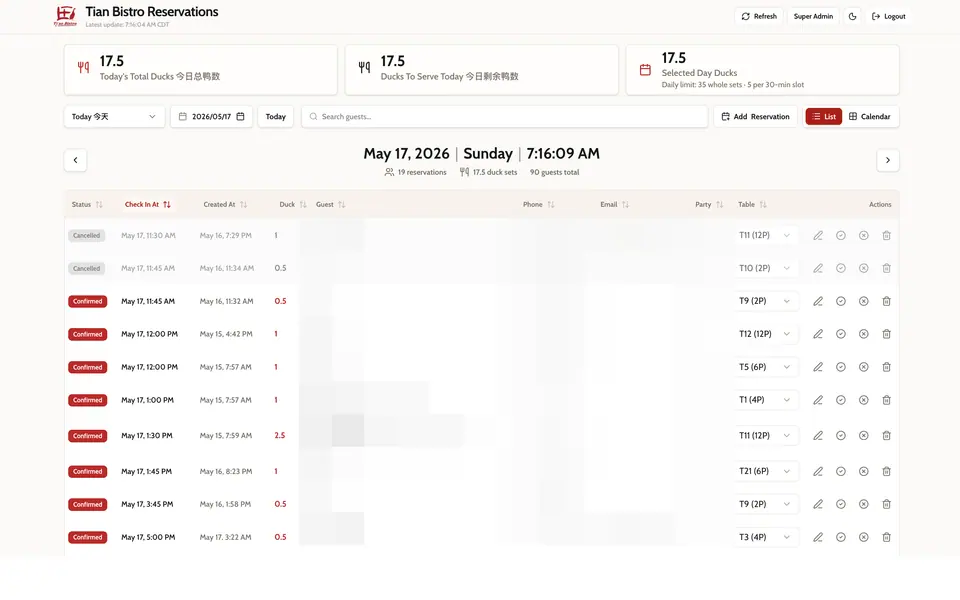The image size is (960, 600).
Task: Mark T10 (2P) reservation as checked
Action: (841, 268)
